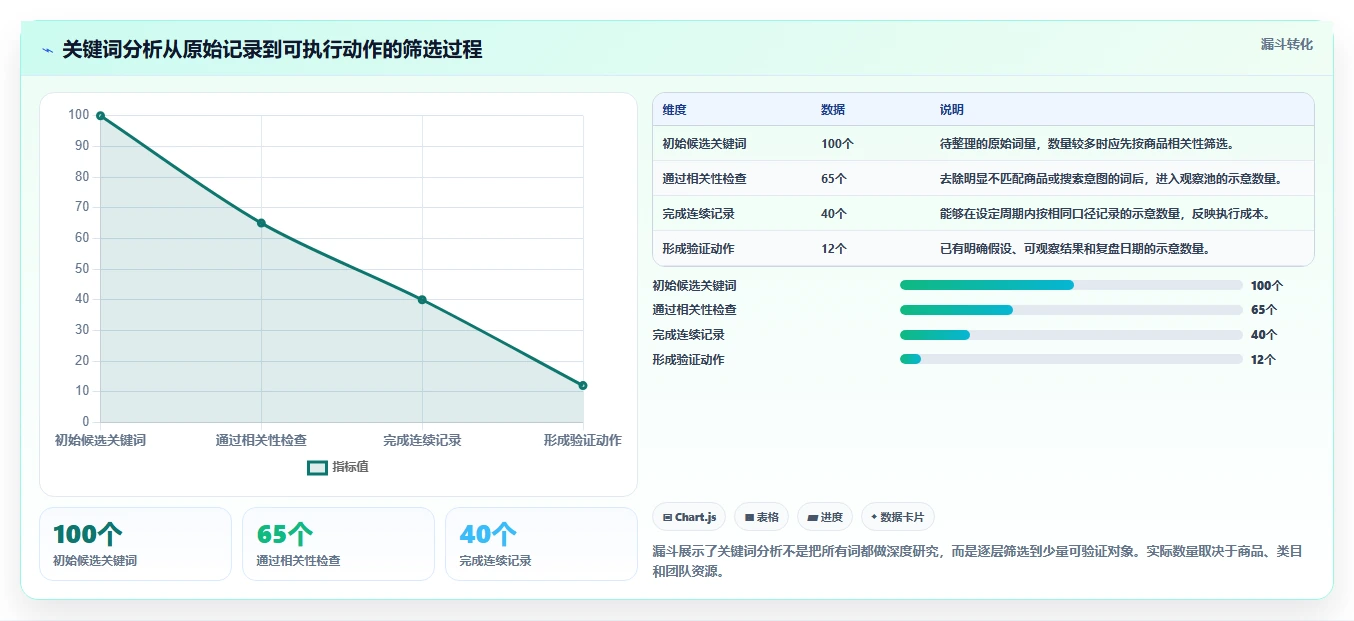
Task: Click the 100个 value beside the progress bar
Action: (1267, 286)
